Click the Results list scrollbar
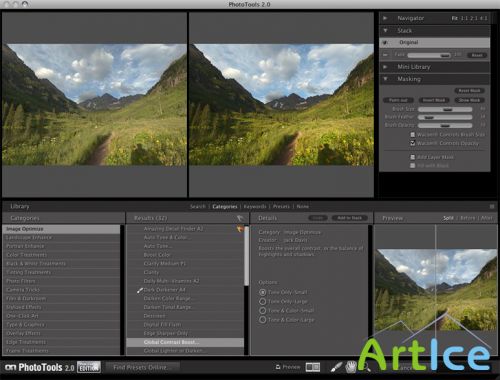Screen dimensions: 500x380 coord(247,256)
